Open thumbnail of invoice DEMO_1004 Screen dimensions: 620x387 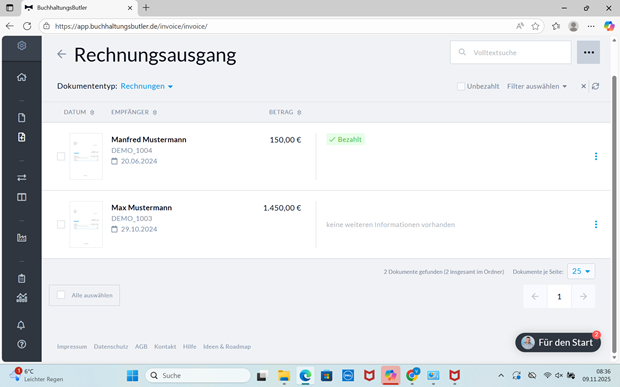point(86,157)
